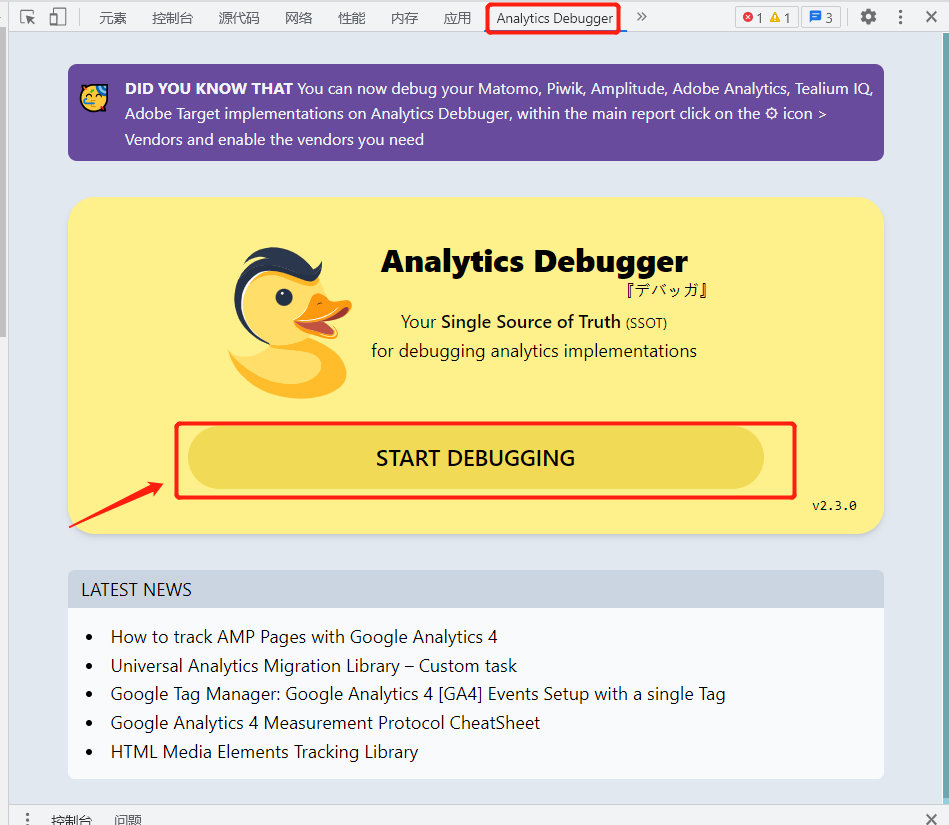Open the DevTools three-dot customize menu
The height and width of the screenshot is (825, 949).
pyautogui.click(x=900, y=17)
